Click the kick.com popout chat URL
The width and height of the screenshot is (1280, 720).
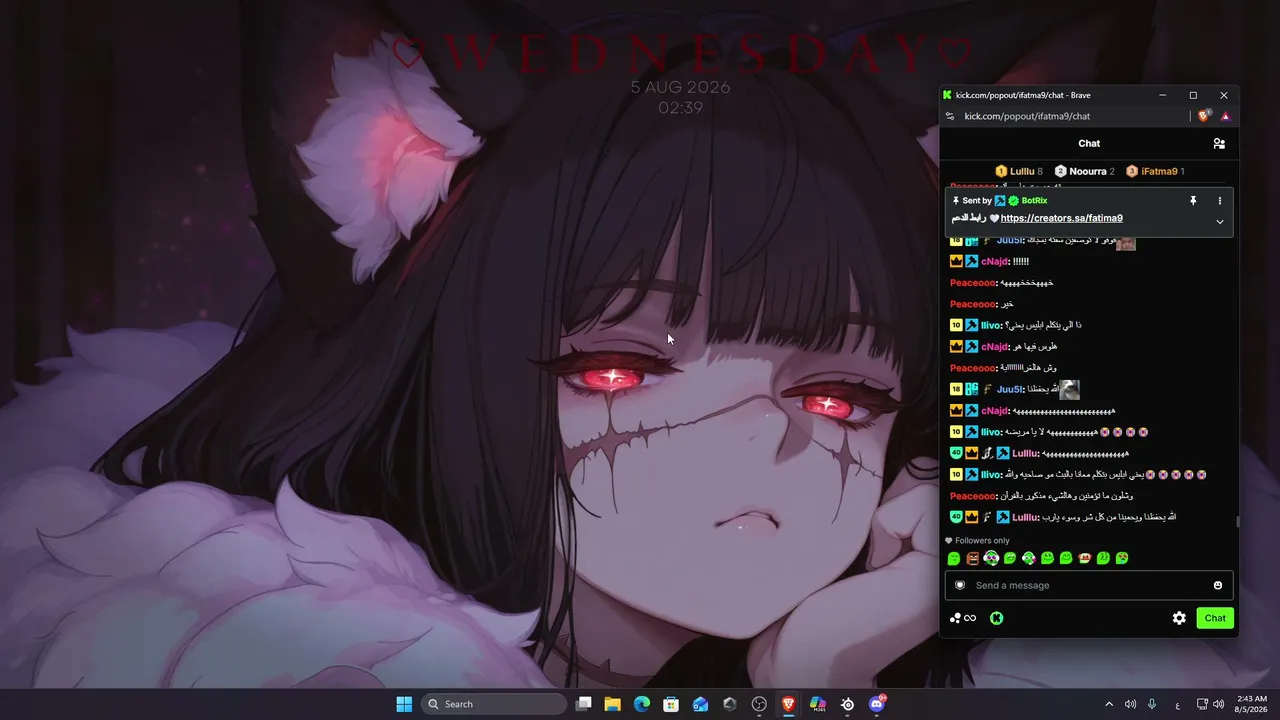tap(1027, 116)
